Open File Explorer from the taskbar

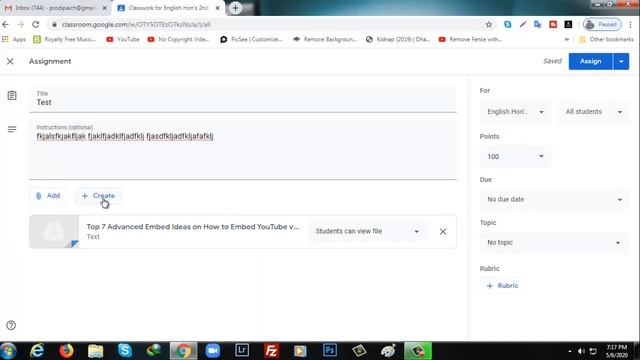96,351
